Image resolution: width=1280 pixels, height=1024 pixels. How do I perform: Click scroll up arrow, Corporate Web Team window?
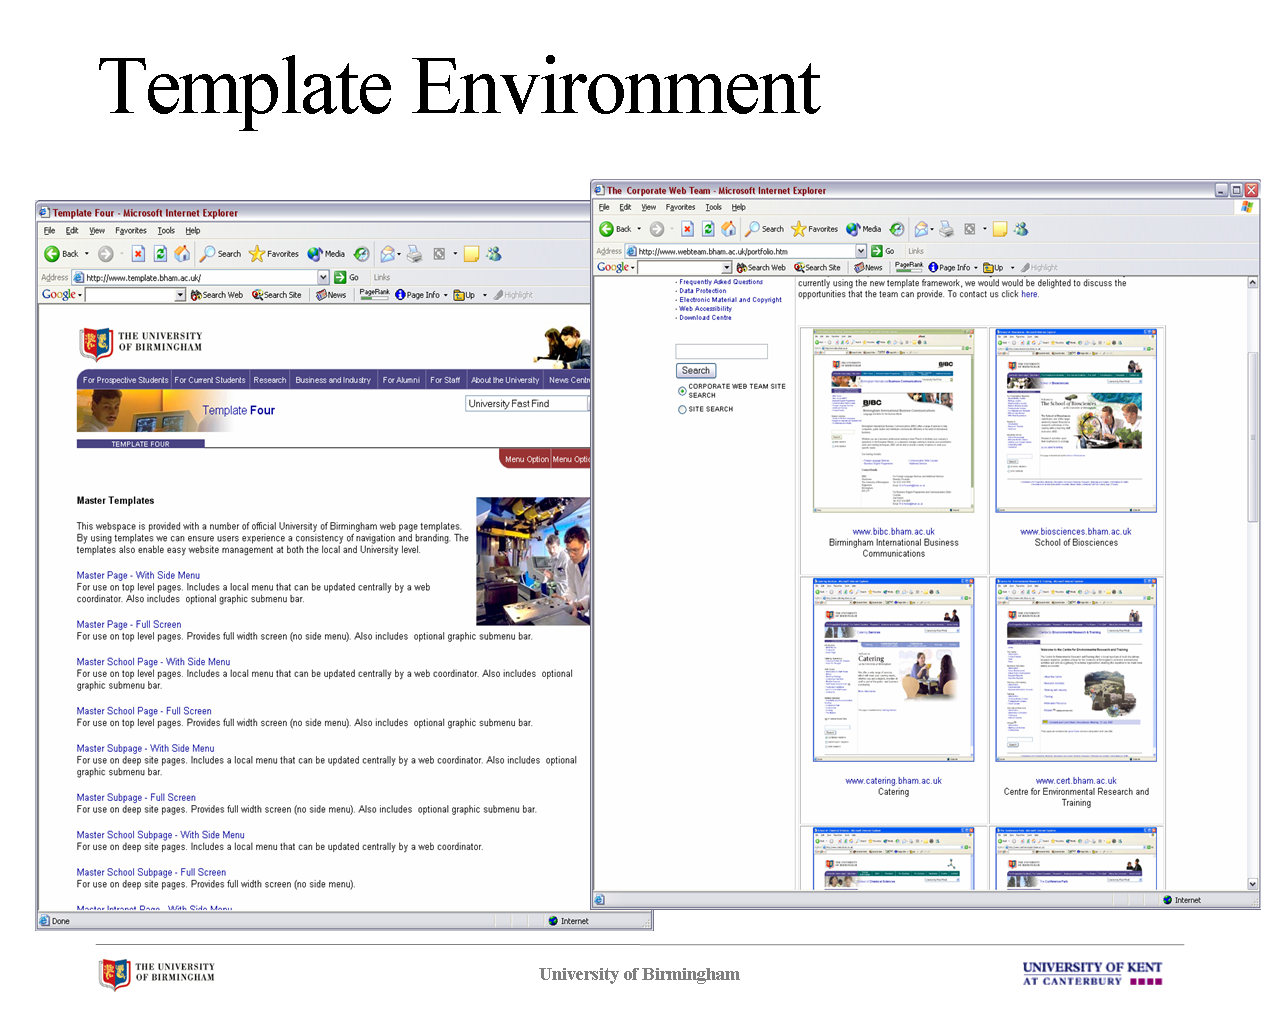pos(1253,284)
